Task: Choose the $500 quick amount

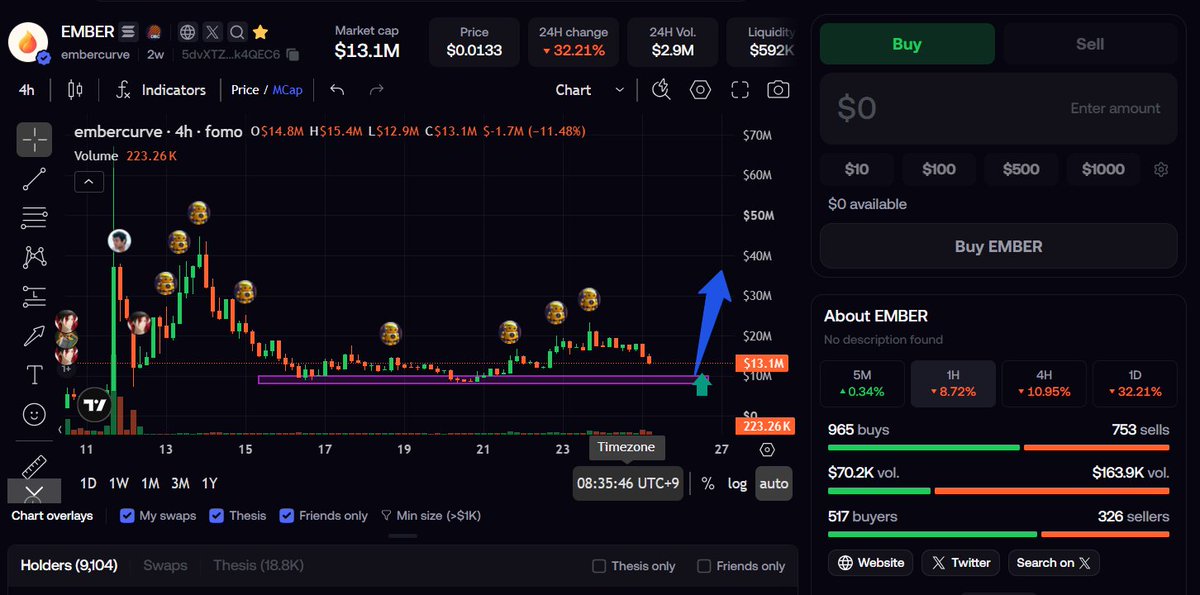Action: 1021,169
